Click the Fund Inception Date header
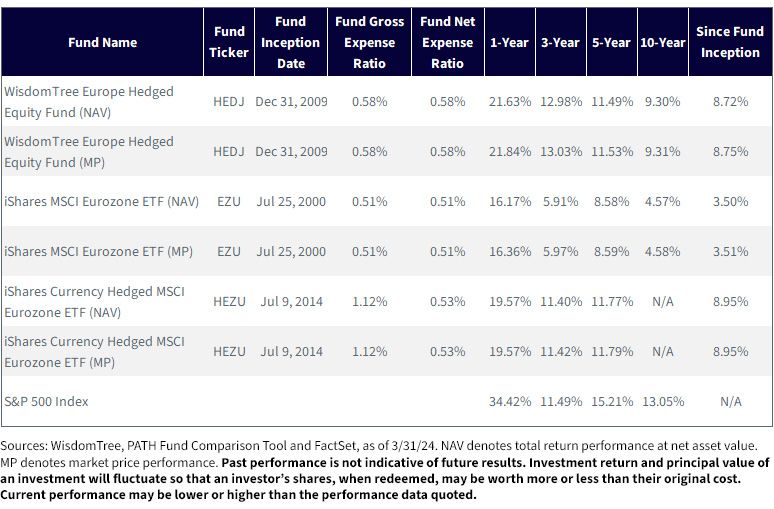 pos(291,42)
